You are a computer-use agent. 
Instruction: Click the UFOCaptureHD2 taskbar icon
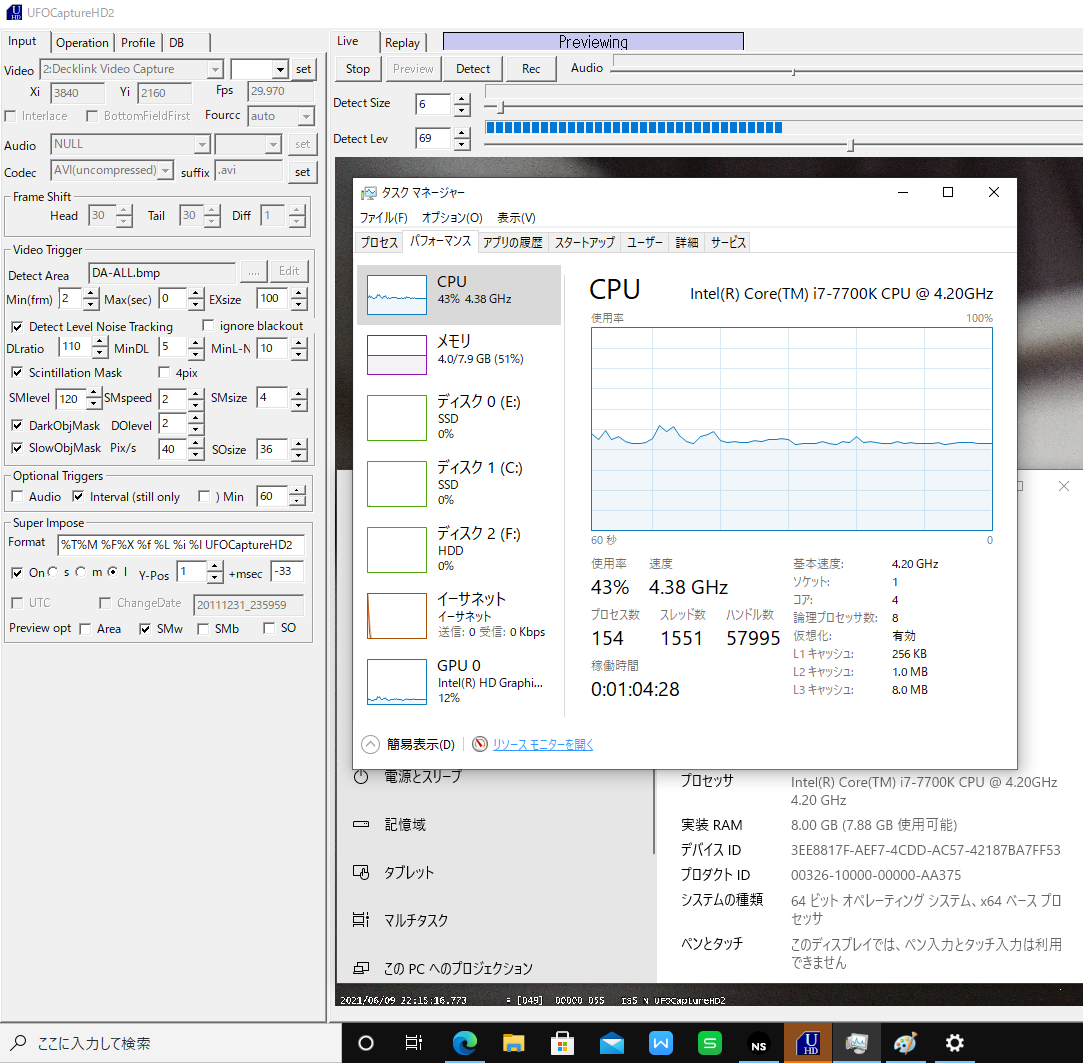pos(808,1043)
